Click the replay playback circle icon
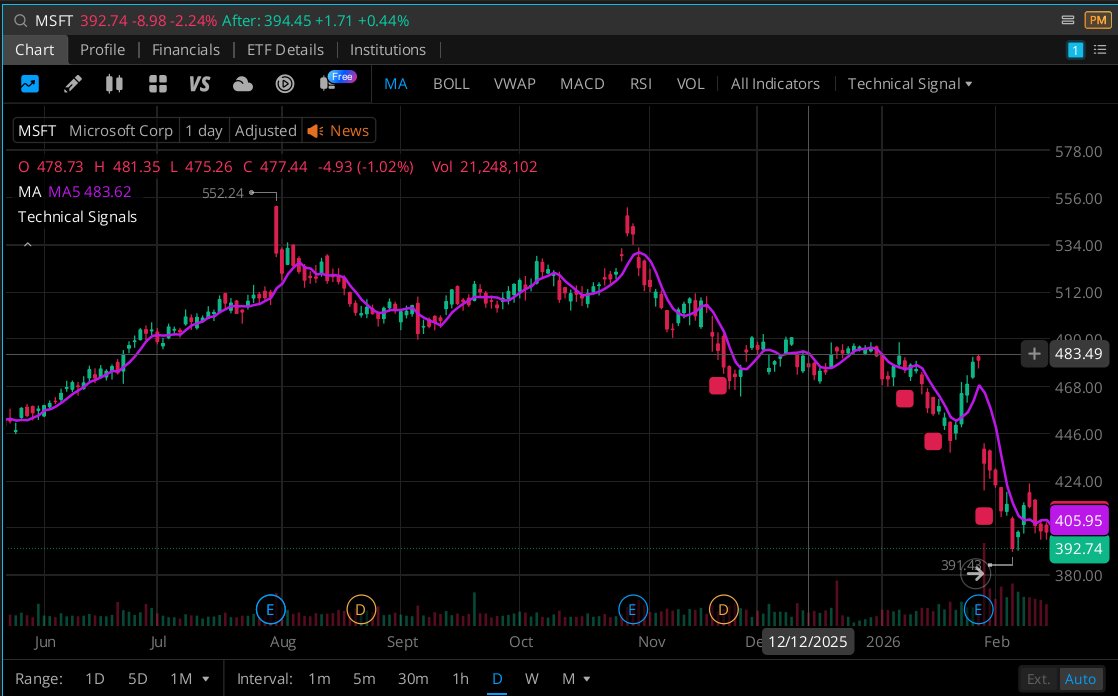Screen dimensions: 1118x696 click(284, 84)
